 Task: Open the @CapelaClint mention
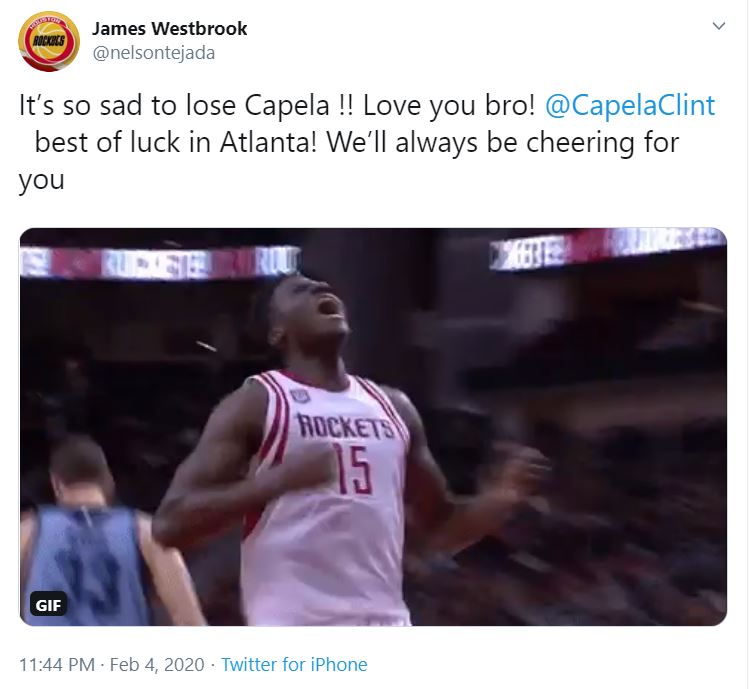coord(630,105)
